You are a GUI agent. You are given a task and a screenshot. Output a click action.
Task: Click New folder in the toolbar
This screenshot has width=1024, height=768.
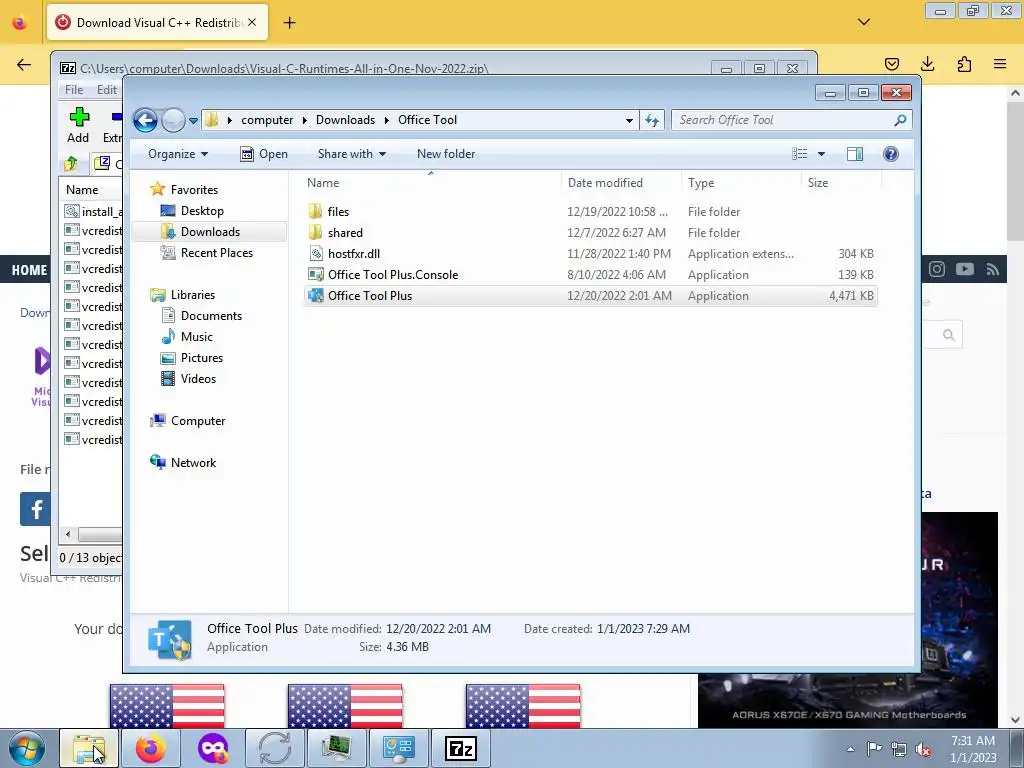446,154
